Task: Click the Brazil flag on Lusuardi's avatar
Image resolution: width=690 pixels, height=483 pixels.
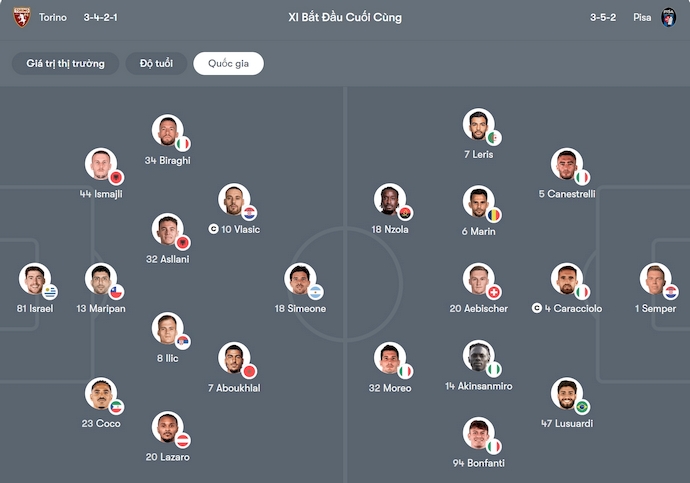Action: [581, 407]
